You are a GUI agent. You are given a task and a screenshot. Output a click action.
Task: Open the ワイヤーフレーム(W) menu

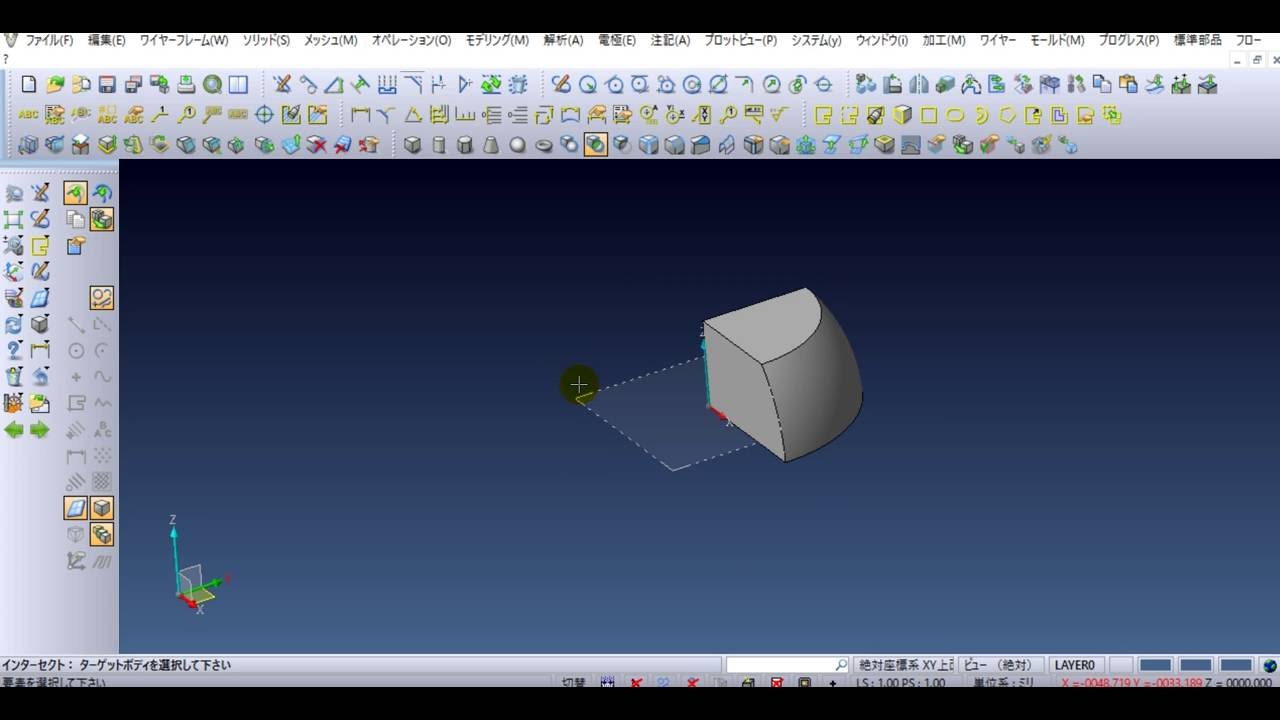(184, 40)
